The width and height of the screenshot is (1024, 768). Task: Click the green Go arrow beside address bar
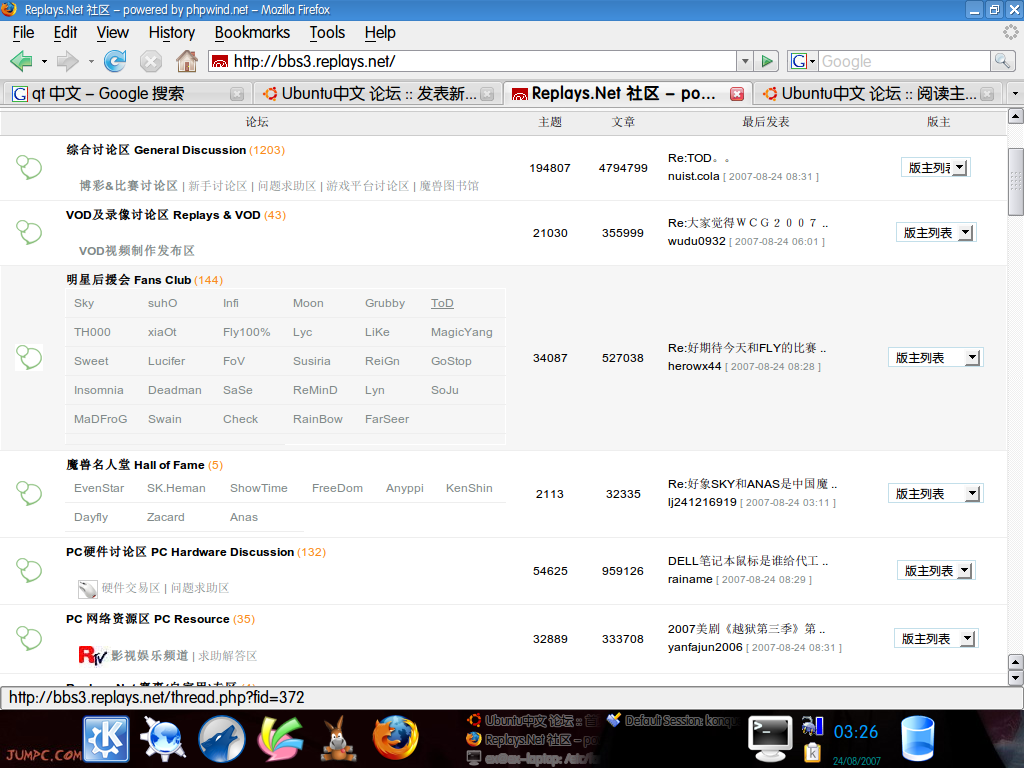(x=767, y=61)
